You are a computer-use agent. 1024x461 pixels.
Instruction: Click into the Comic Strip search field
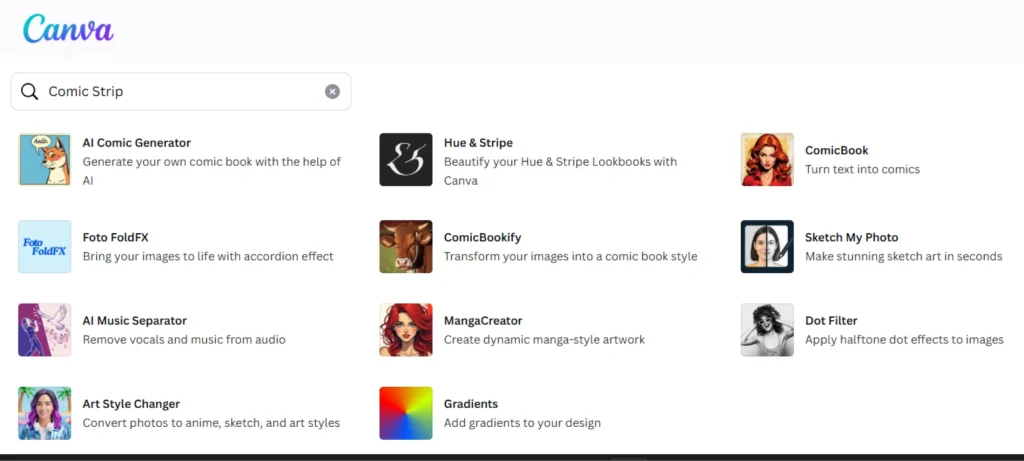180,92
